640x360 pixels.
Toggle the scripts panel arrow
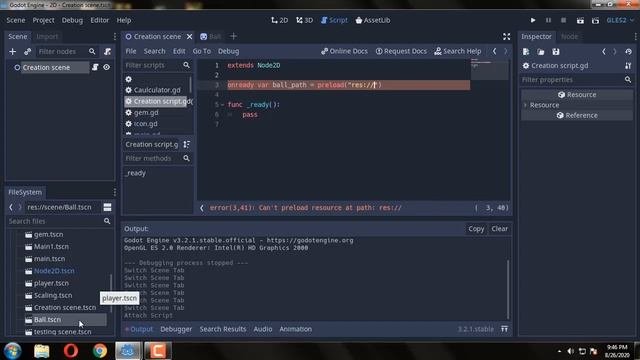click(x=202, y=208)
